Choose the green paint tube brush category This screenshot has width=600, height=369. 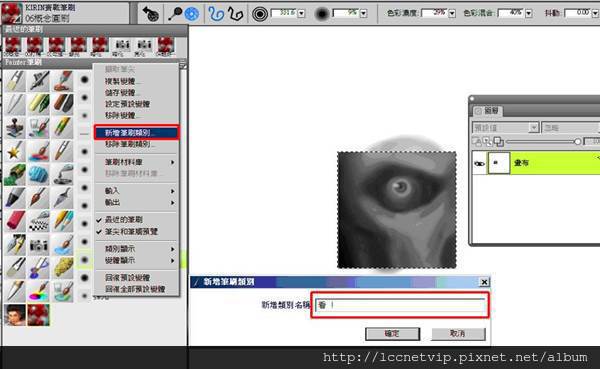pyautogui.click(x=15, y=175)
